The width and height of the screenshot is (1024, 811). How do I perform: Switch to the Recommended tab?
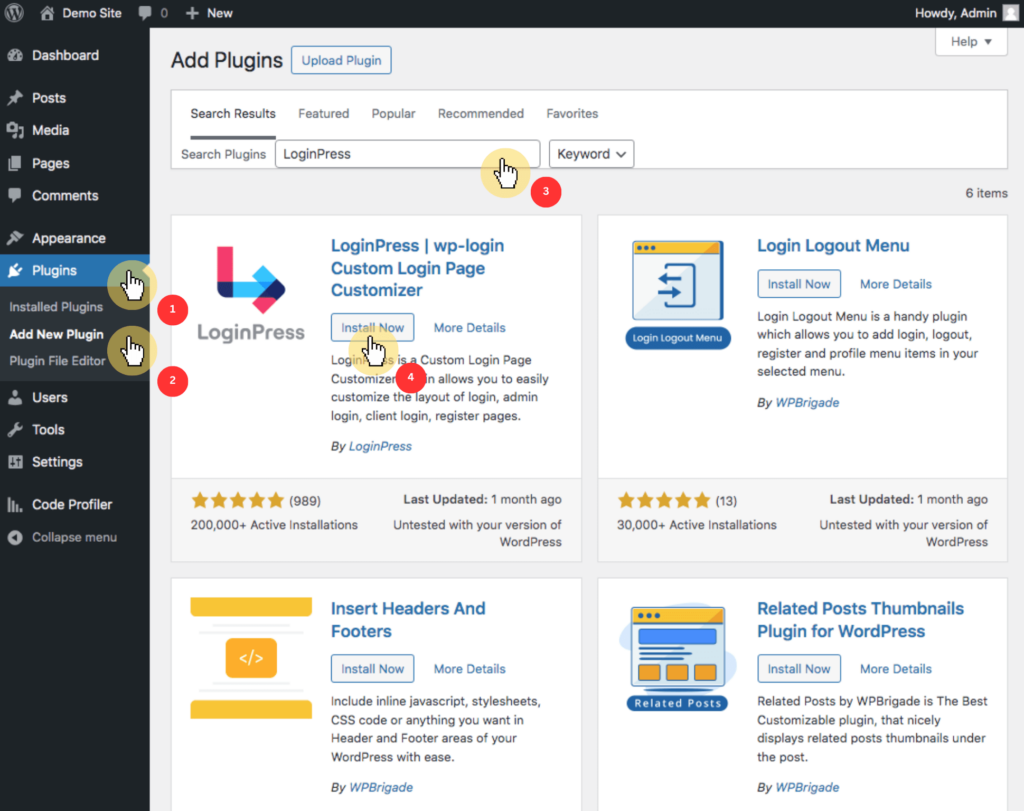481,114
